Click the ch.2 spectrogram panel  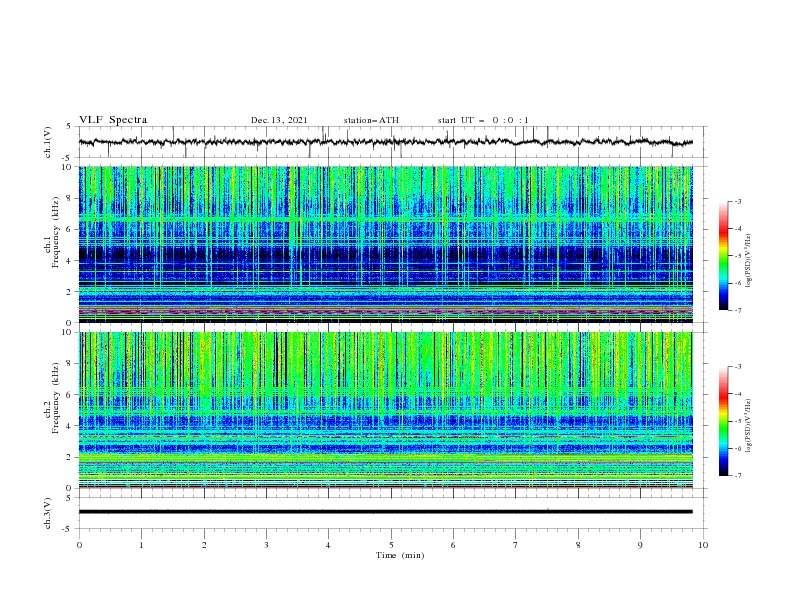[386, 410]
